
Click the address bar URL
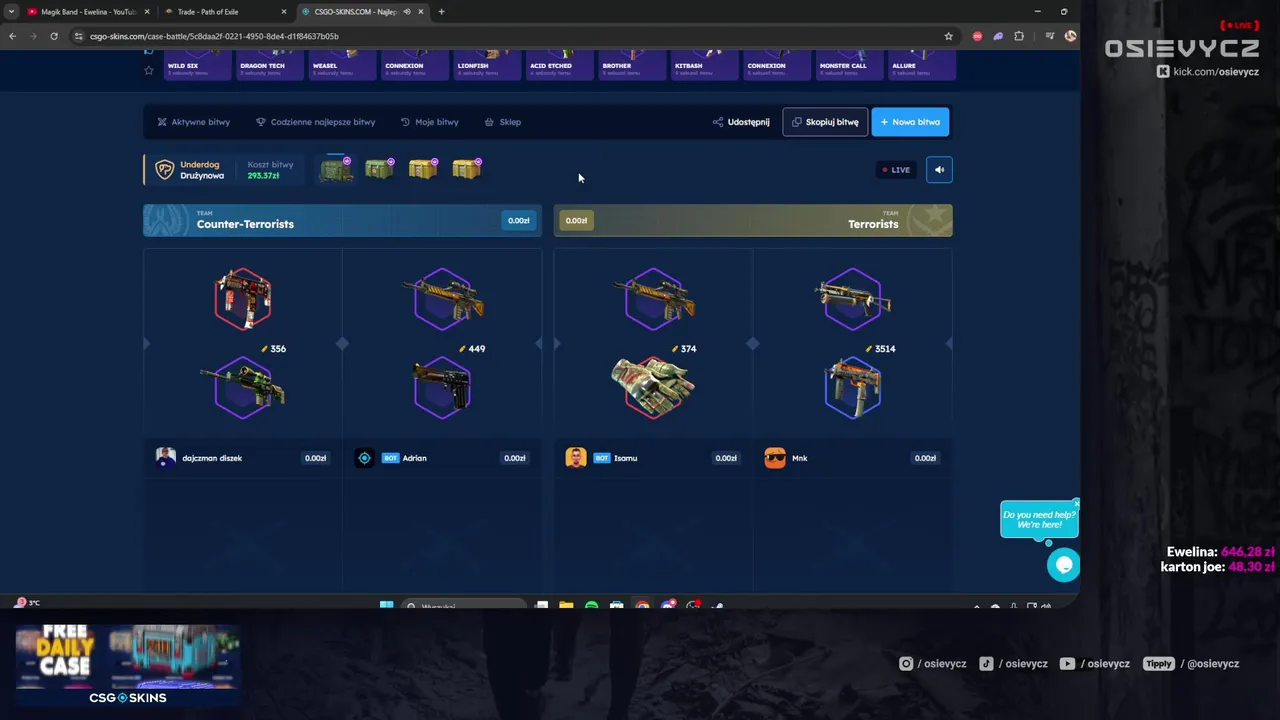click(214, 36)
